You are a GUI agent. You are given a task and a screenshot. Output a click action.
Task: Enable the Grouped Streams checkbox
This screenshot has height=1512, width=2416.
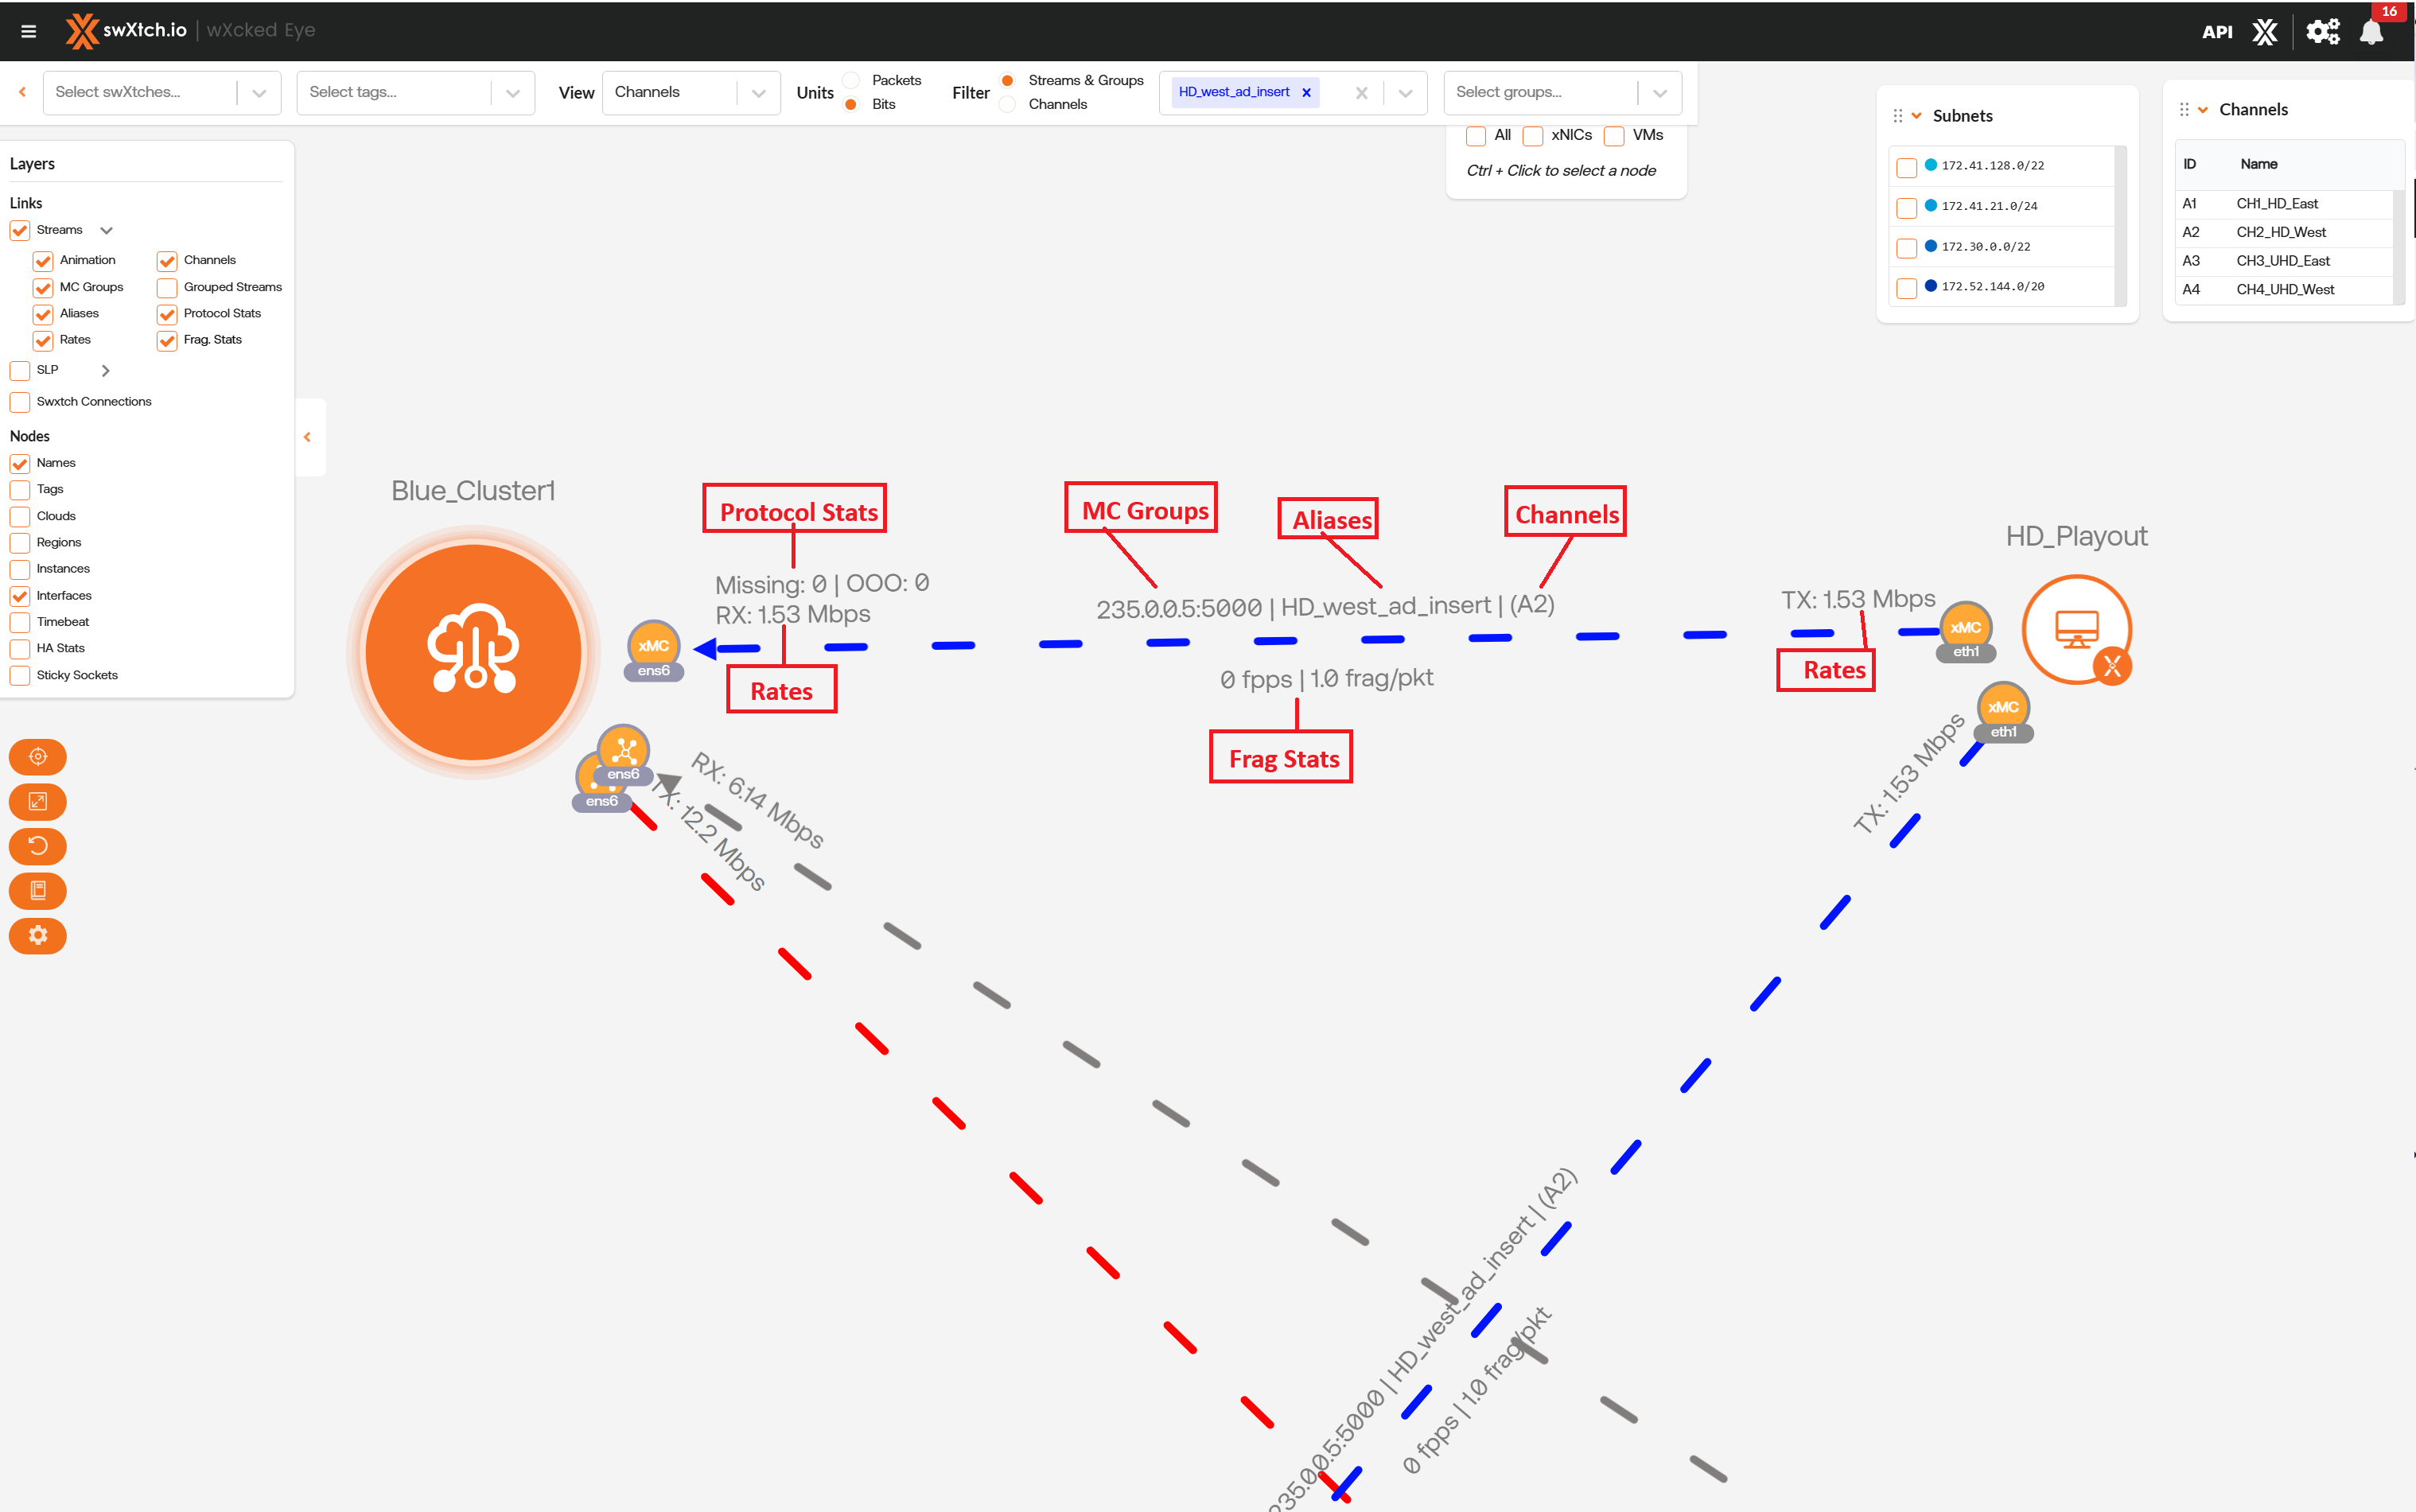click(167, 288)
